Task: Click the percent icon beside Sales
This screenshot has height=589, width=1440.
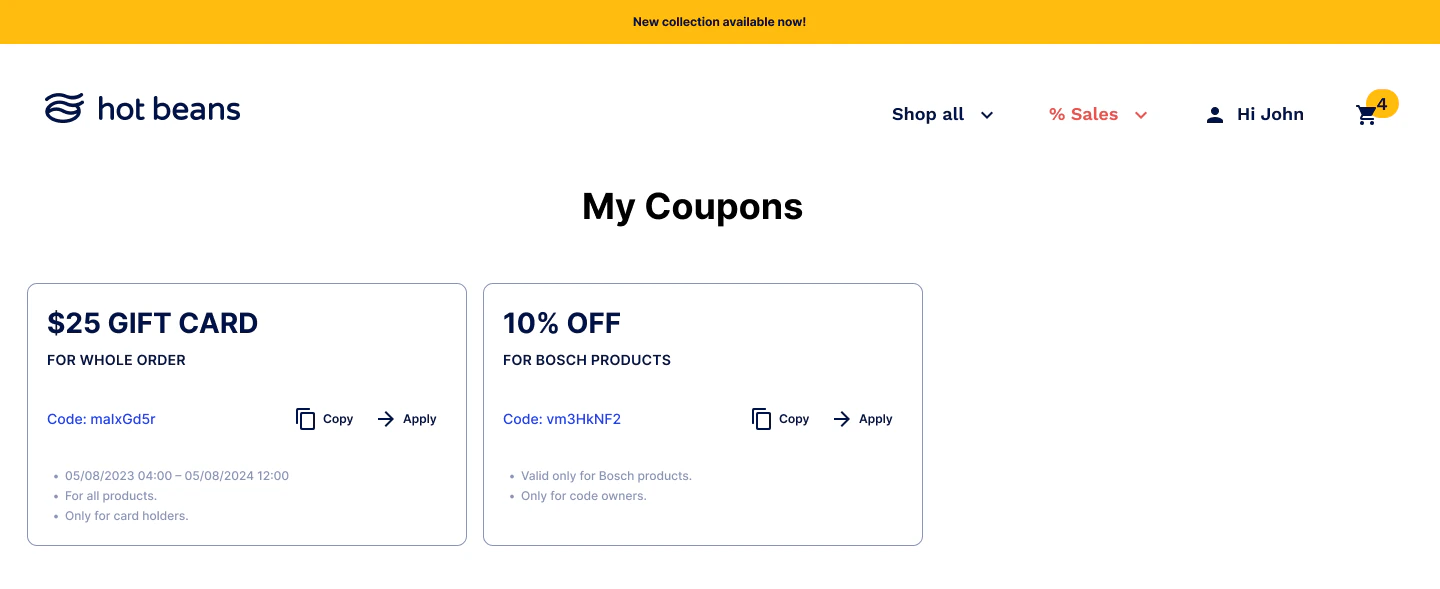Action: (x=1057, y=114)
